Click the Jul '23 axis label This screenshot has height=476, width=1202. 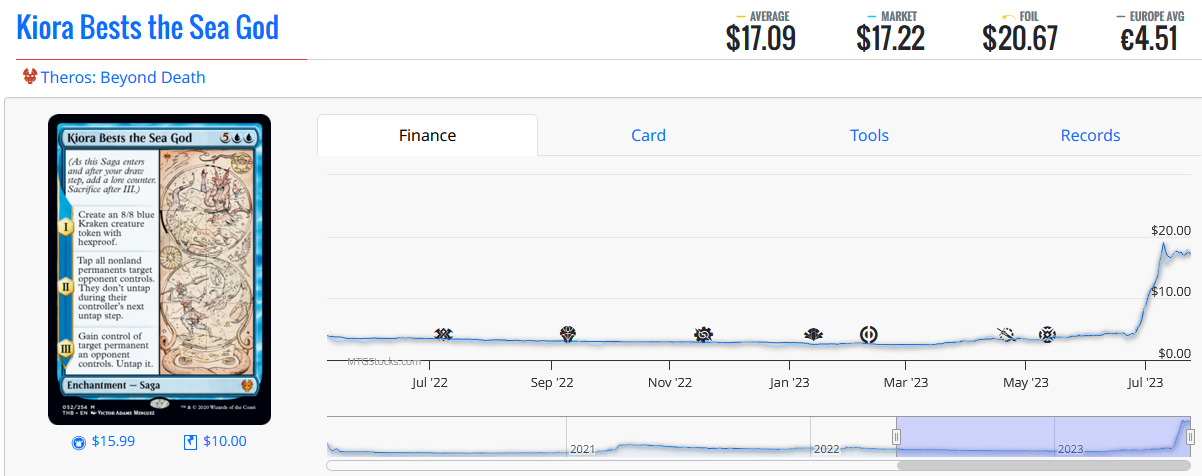click(1145, 382)
